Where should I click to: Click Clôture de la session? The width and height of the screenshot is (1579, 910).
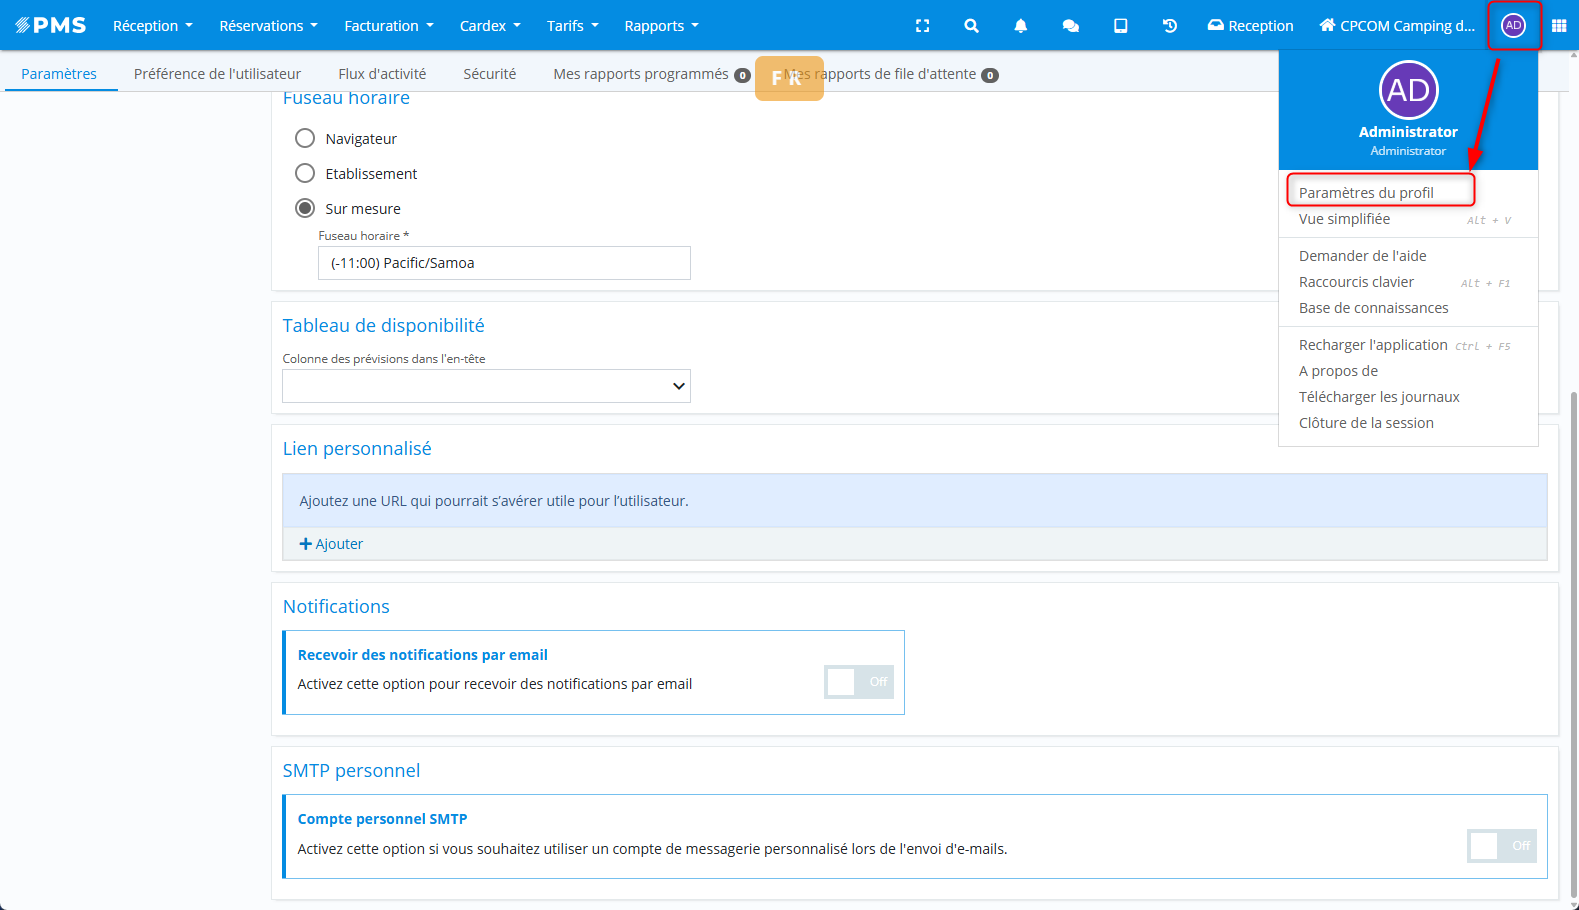coord(1366,423)
